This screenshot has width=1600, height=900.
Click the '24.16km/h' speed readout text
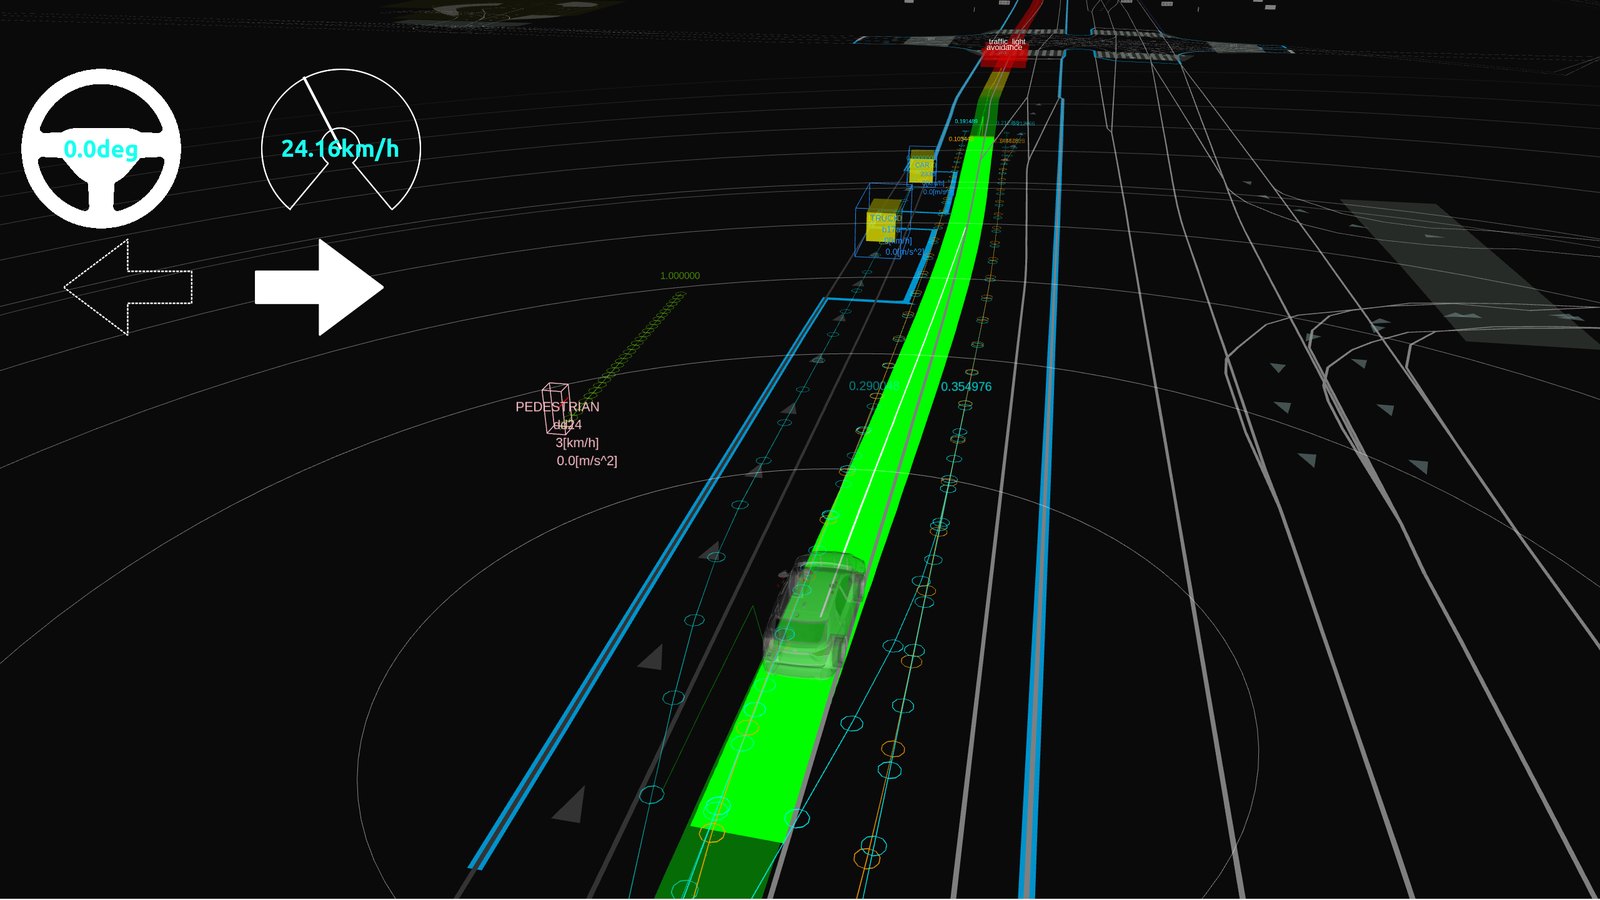coord(340,149)
